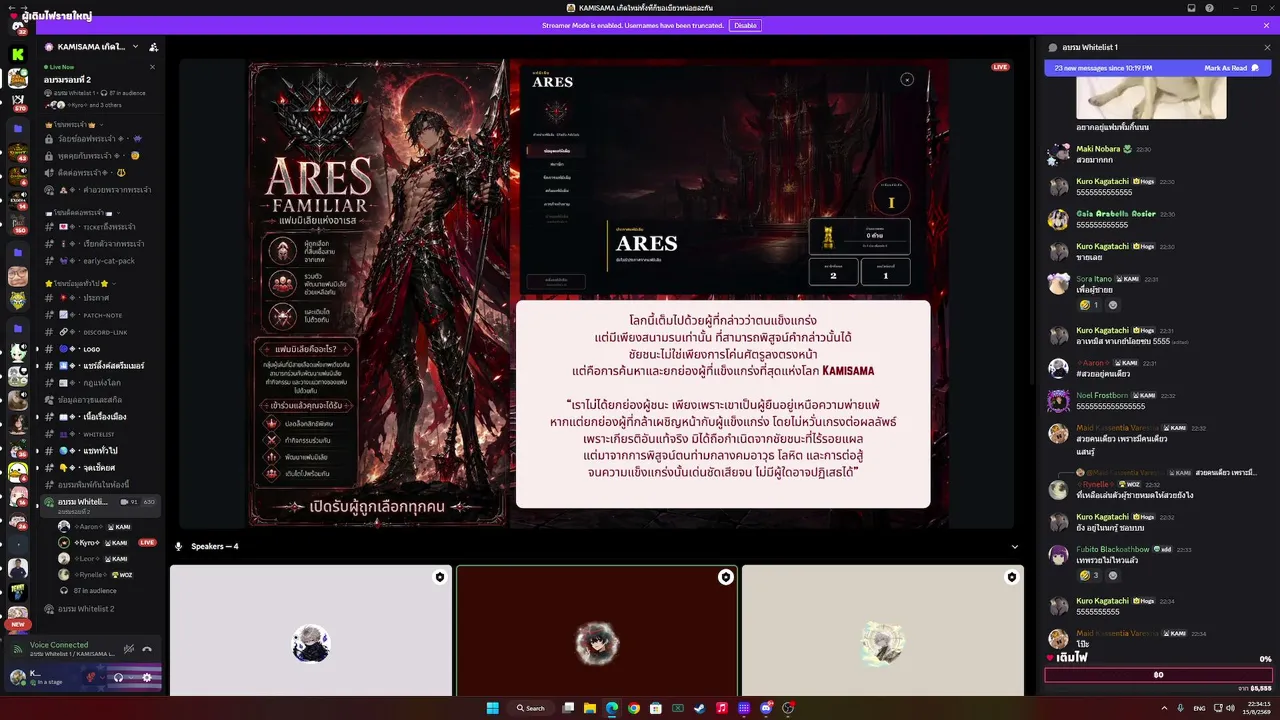Open the TICKET ถึงพระเจ้า channel
Image resolution: width=1280 pixels, height=720 pixels.
[98, 227]
